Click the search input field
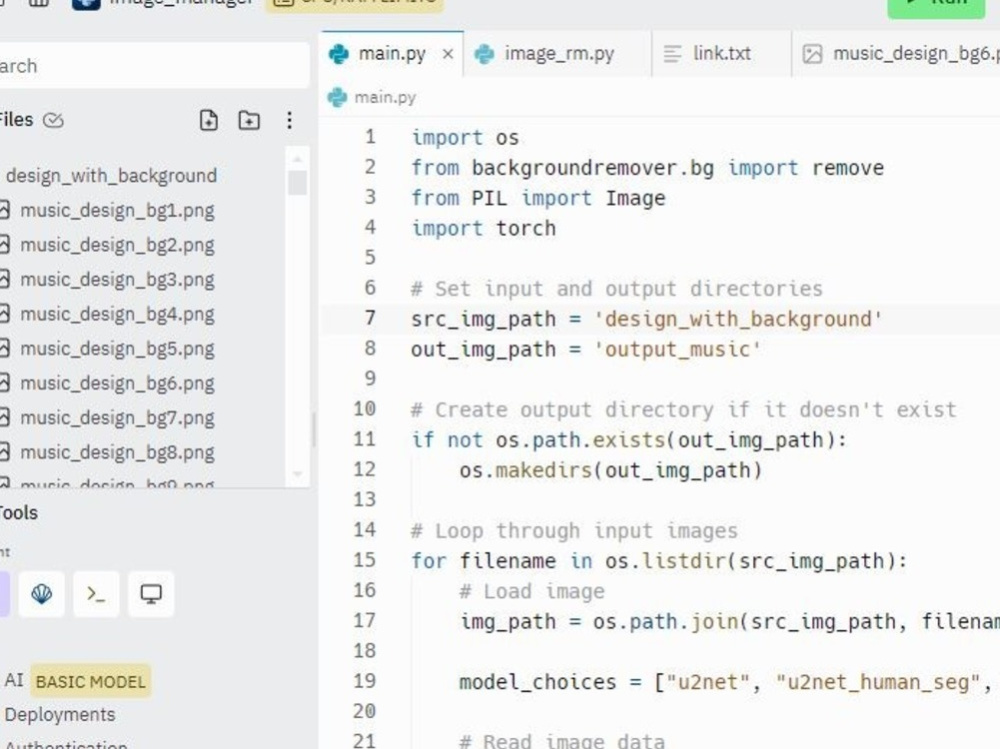Screen dimensions: 1000x749 pyautogui.click(x=153, y=66)
